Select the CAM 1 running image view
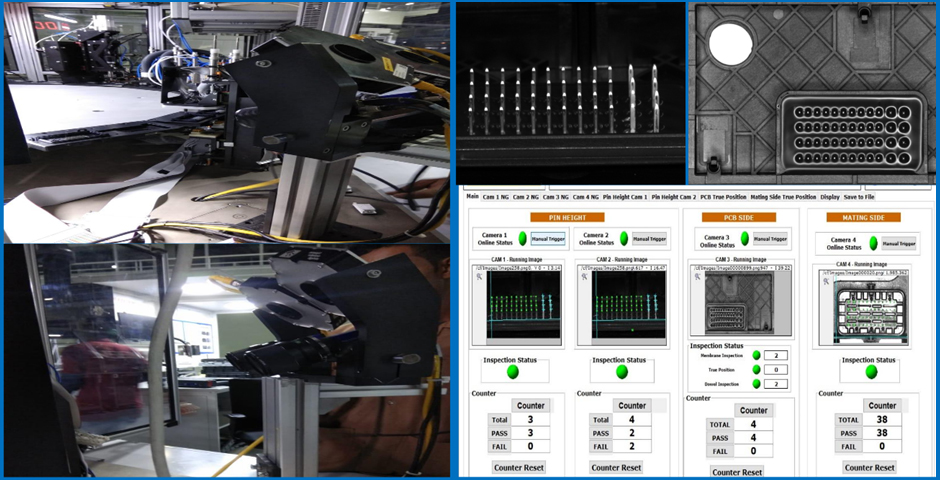The image size is (940, 480). pos(517,305)
